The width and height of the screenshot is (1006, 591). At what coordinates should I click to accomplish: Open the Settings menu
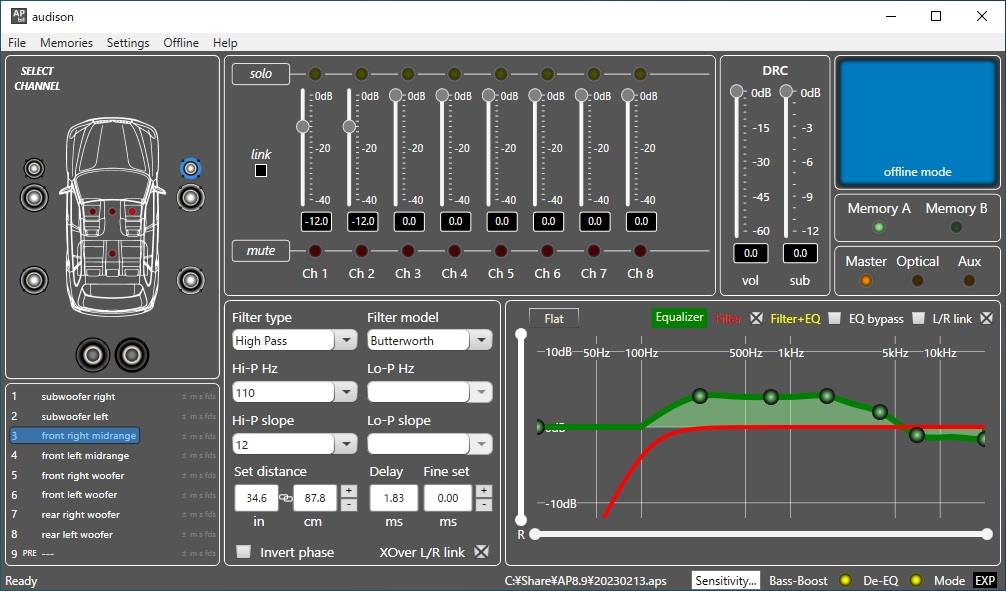pos(128,42)
